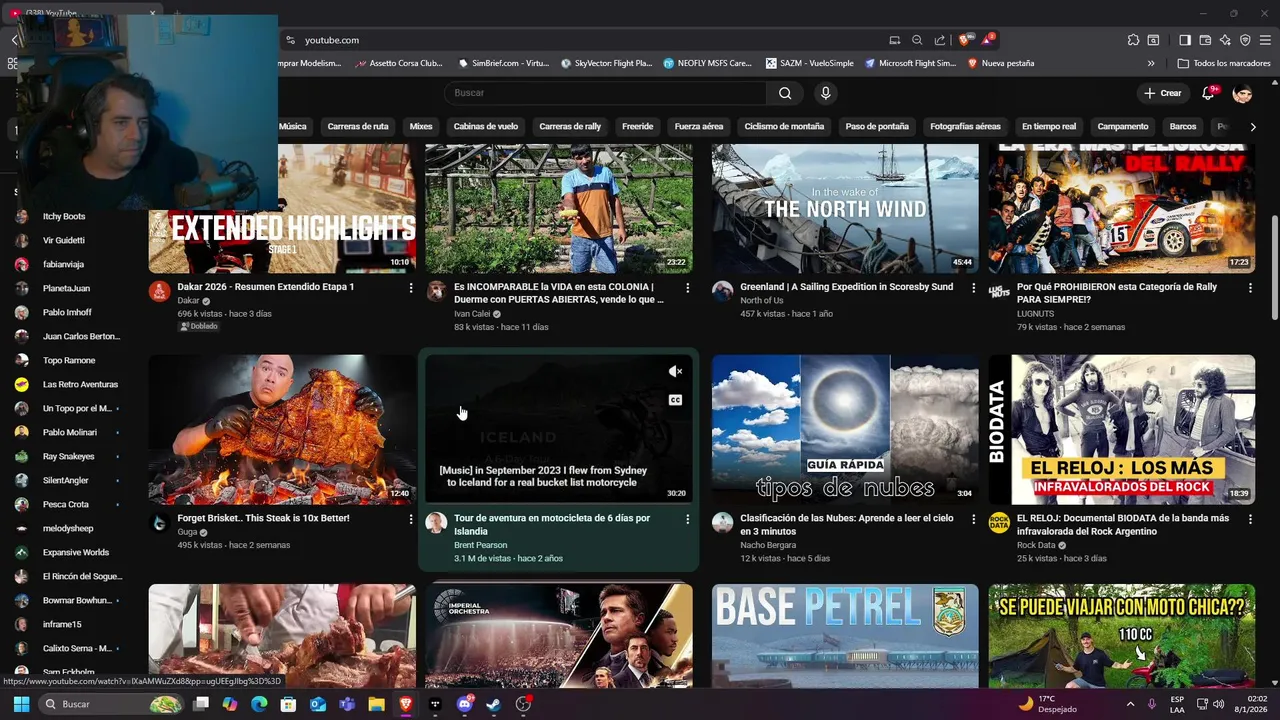Click the Crear button
The width and height of the screenshot is (1280, 720).
coord(1163,93)
